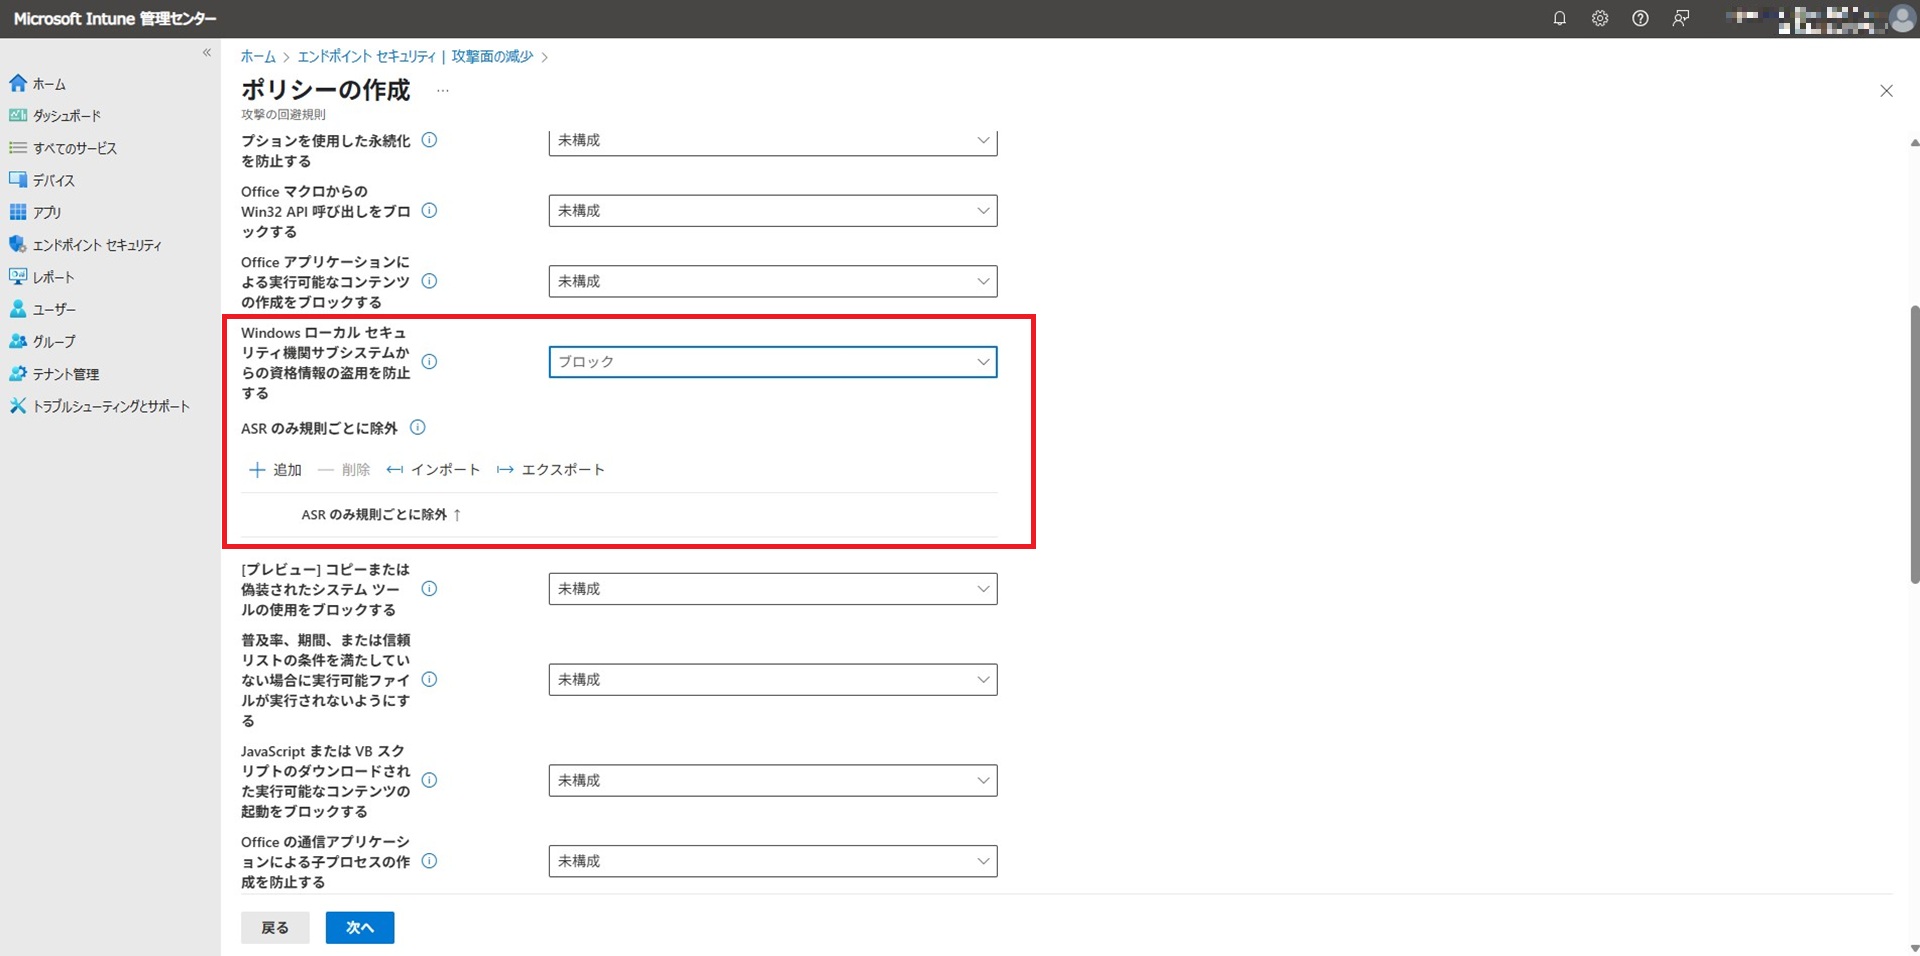This screenshot has height=956, width=1920.
Task: Expand dropdown for JavaScript または VB スクリプト rule
Action: 772,780
